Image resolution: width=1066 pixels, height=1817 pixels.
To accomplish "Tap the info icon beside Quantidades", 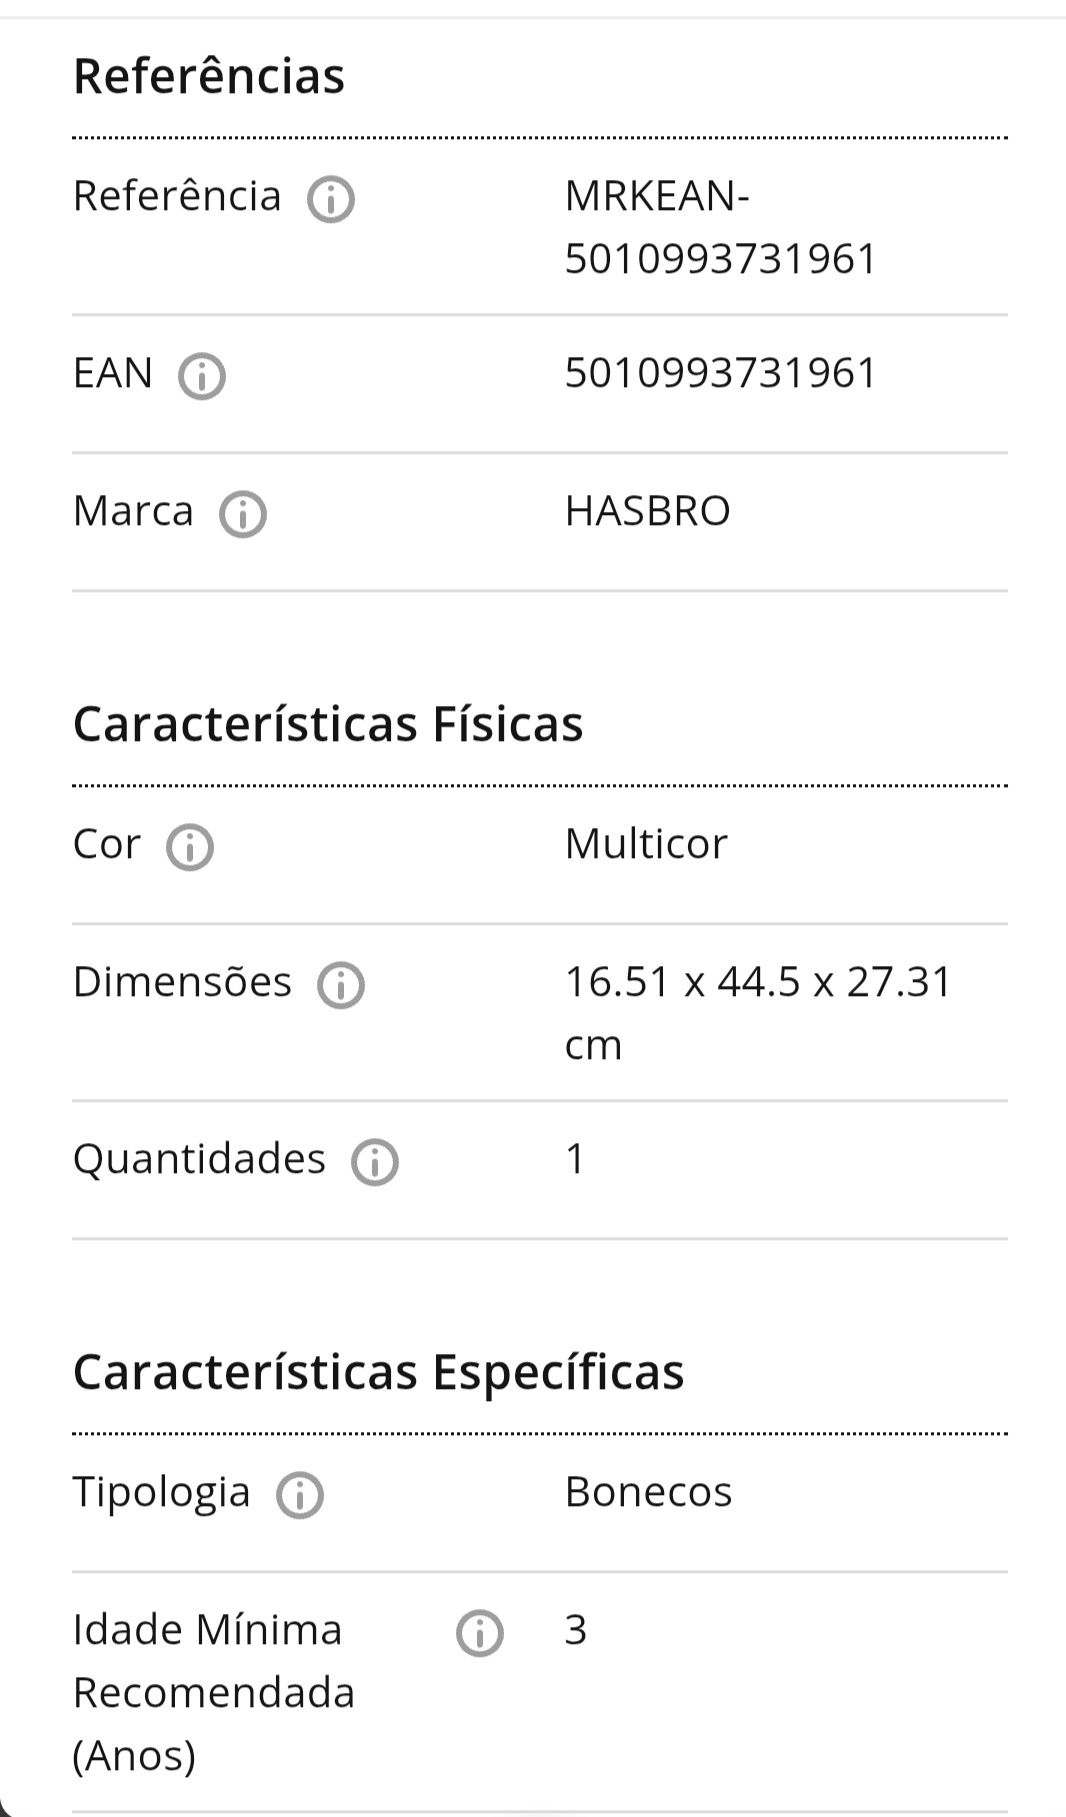I will click(x=375, y=1162).
